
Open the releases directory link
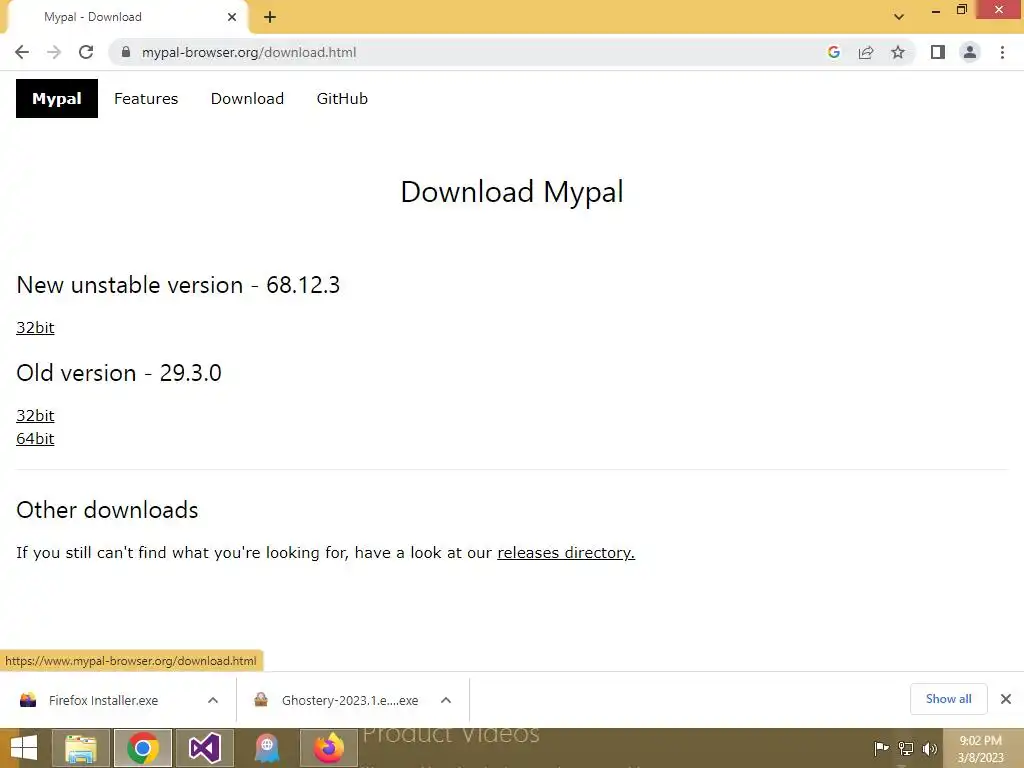566,552
